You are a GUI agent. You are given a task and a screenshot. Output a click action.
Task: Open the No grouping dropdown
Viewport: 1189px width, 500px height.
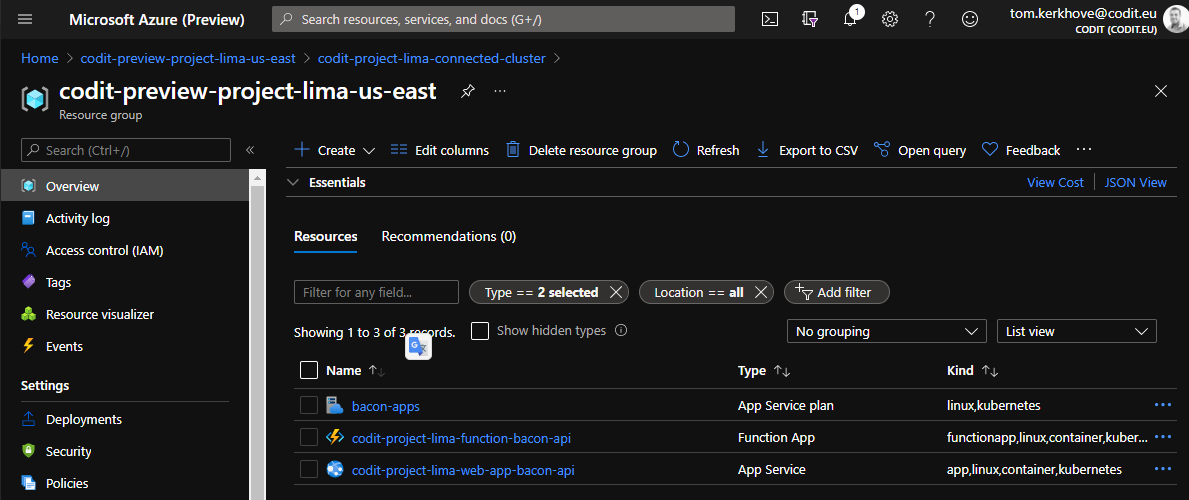[886, 332]
